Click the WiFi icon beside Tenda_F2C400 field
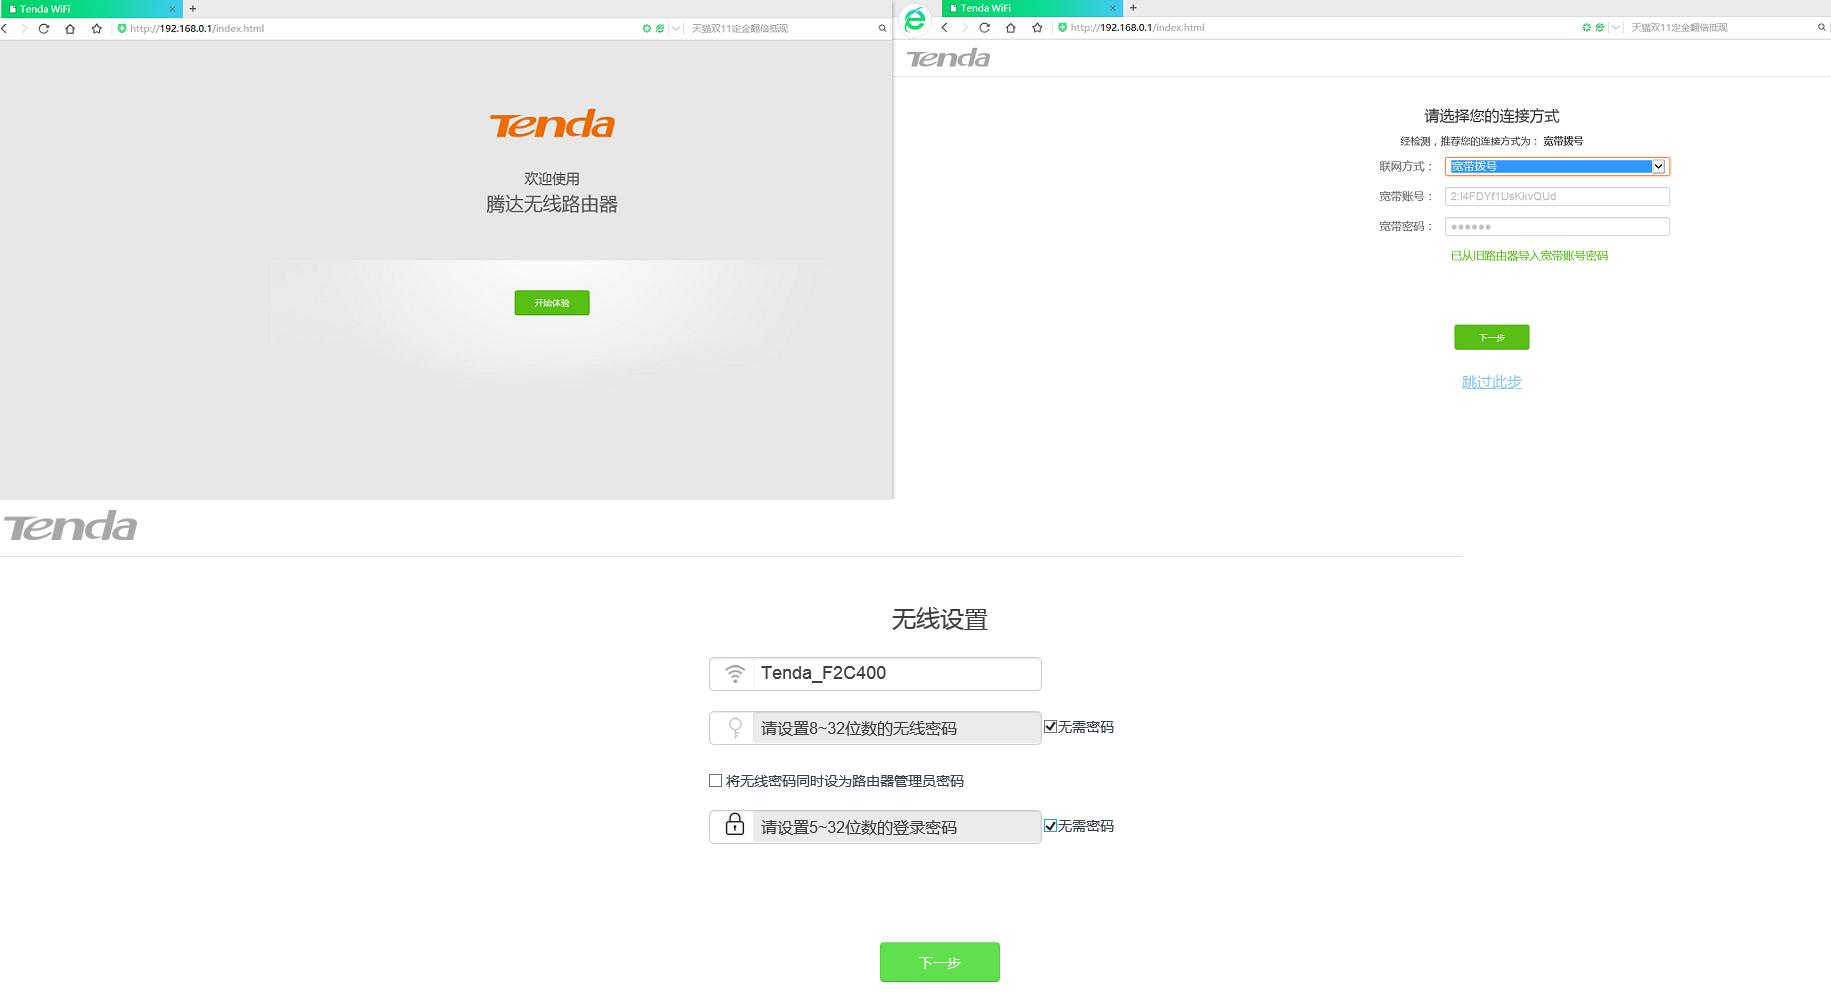The image size is (1831, 993). [735, 674]
